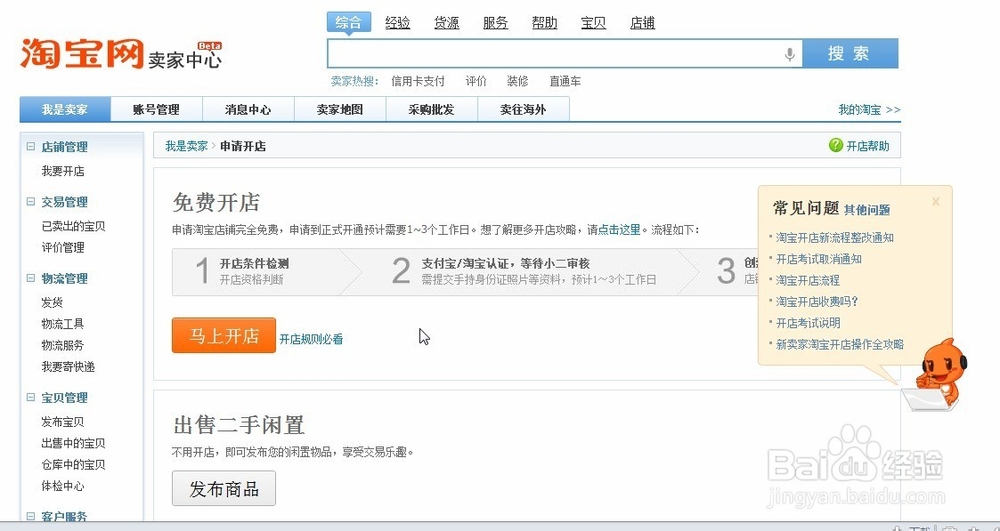1000x531 pixels.
Task: Collapse the 店铺管理 section
Action: (30, 147)
